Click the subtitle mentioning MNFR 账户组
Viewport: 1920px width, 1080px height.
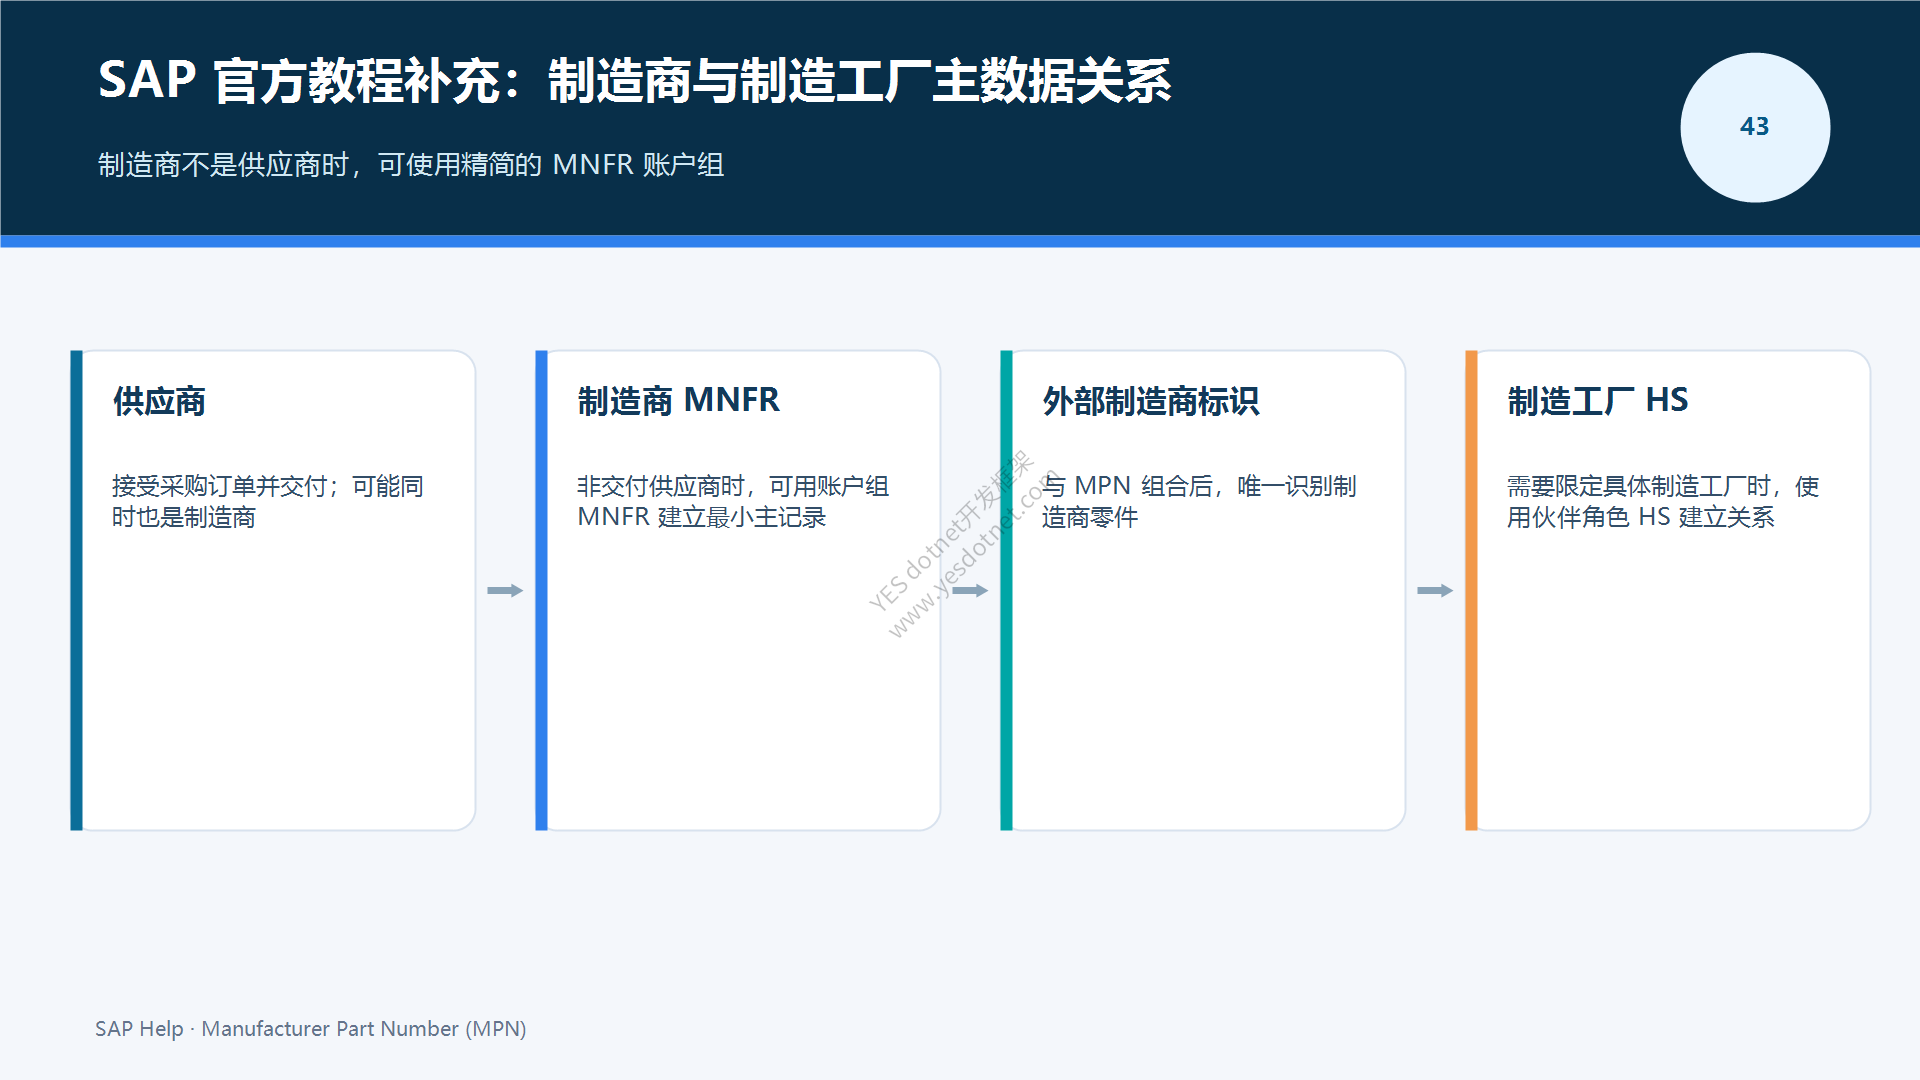tap(411, 165)
